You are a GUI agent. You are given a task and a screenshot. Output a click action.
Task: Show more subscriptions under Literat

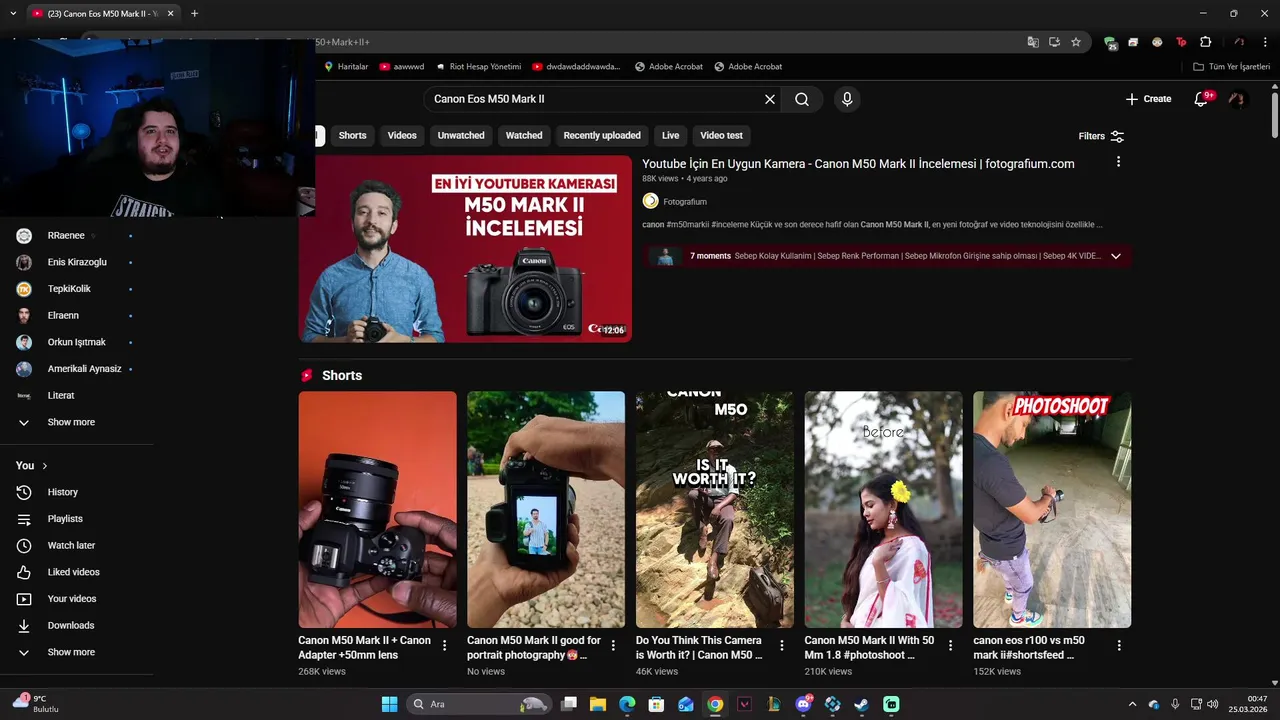click(x=71, y=422)
